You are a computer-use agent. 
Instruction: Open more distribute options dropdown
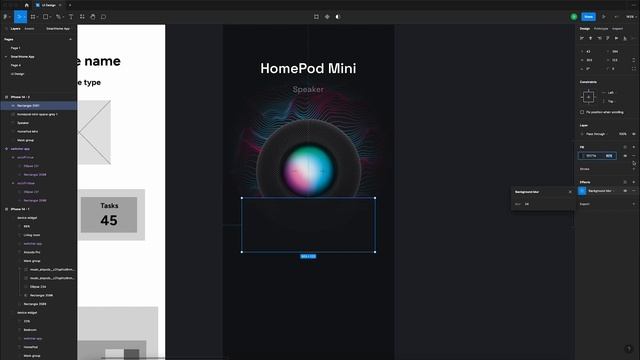[x=633, y=38]
